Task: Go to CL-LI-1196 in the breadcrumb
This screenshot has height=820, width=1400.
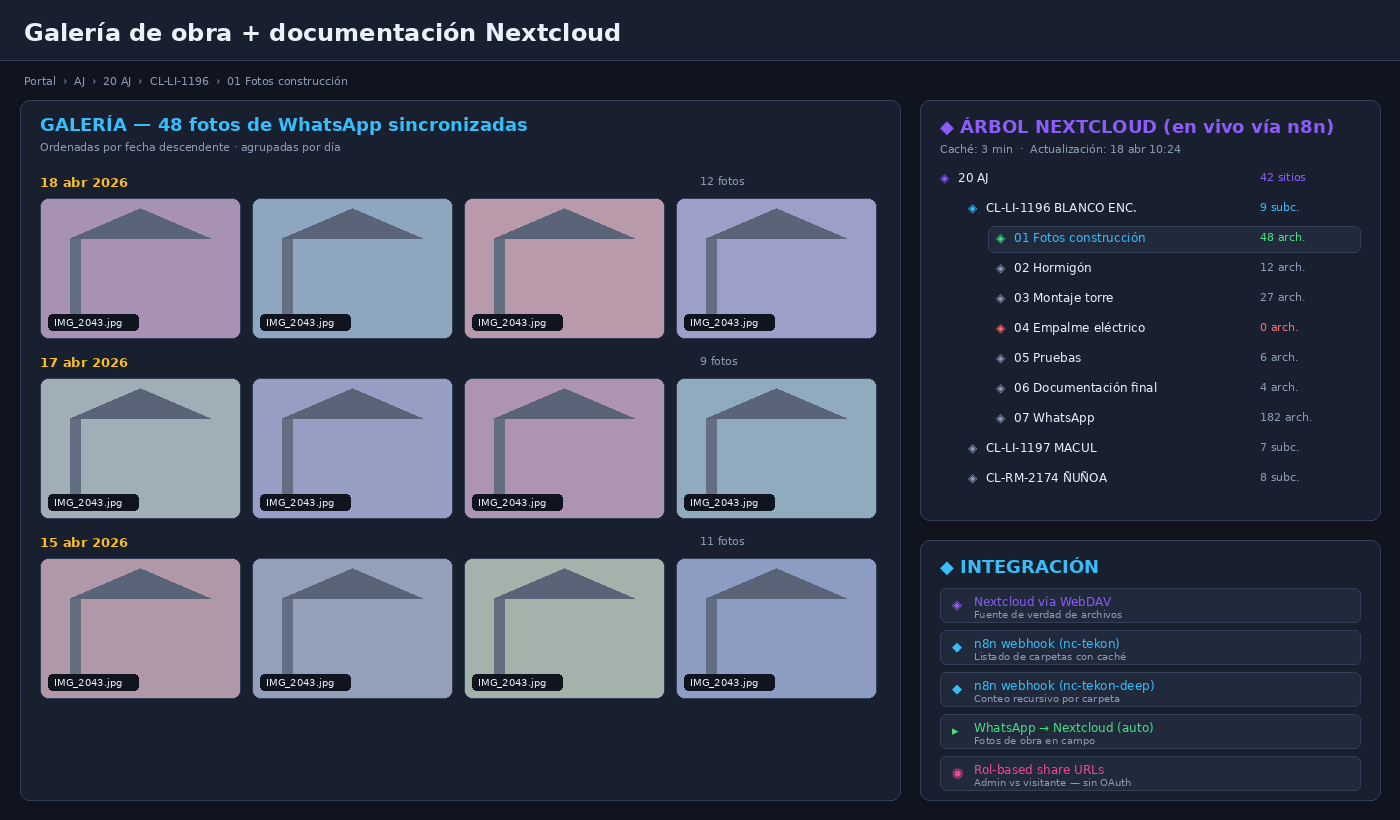Action: [179, 82]
